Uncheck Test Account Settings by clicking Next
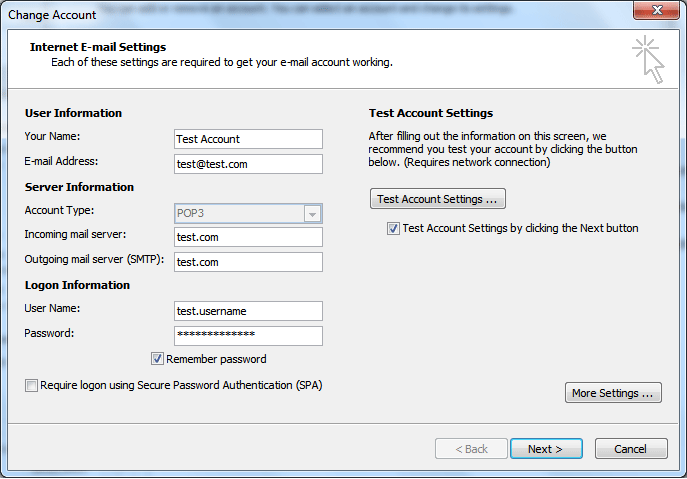Screen dimensions: 687x479 (394, 228)
